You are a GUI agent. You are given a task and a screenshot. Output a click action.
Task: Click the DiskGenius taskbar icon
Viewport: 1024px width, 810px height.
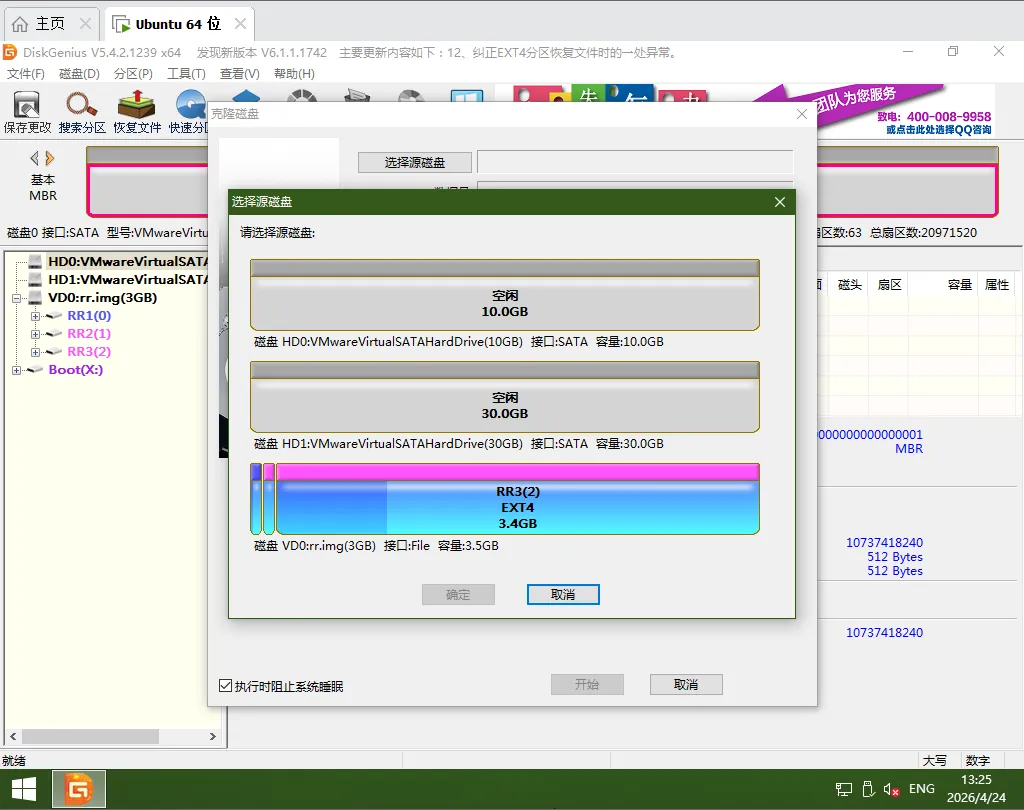point(78,790)
